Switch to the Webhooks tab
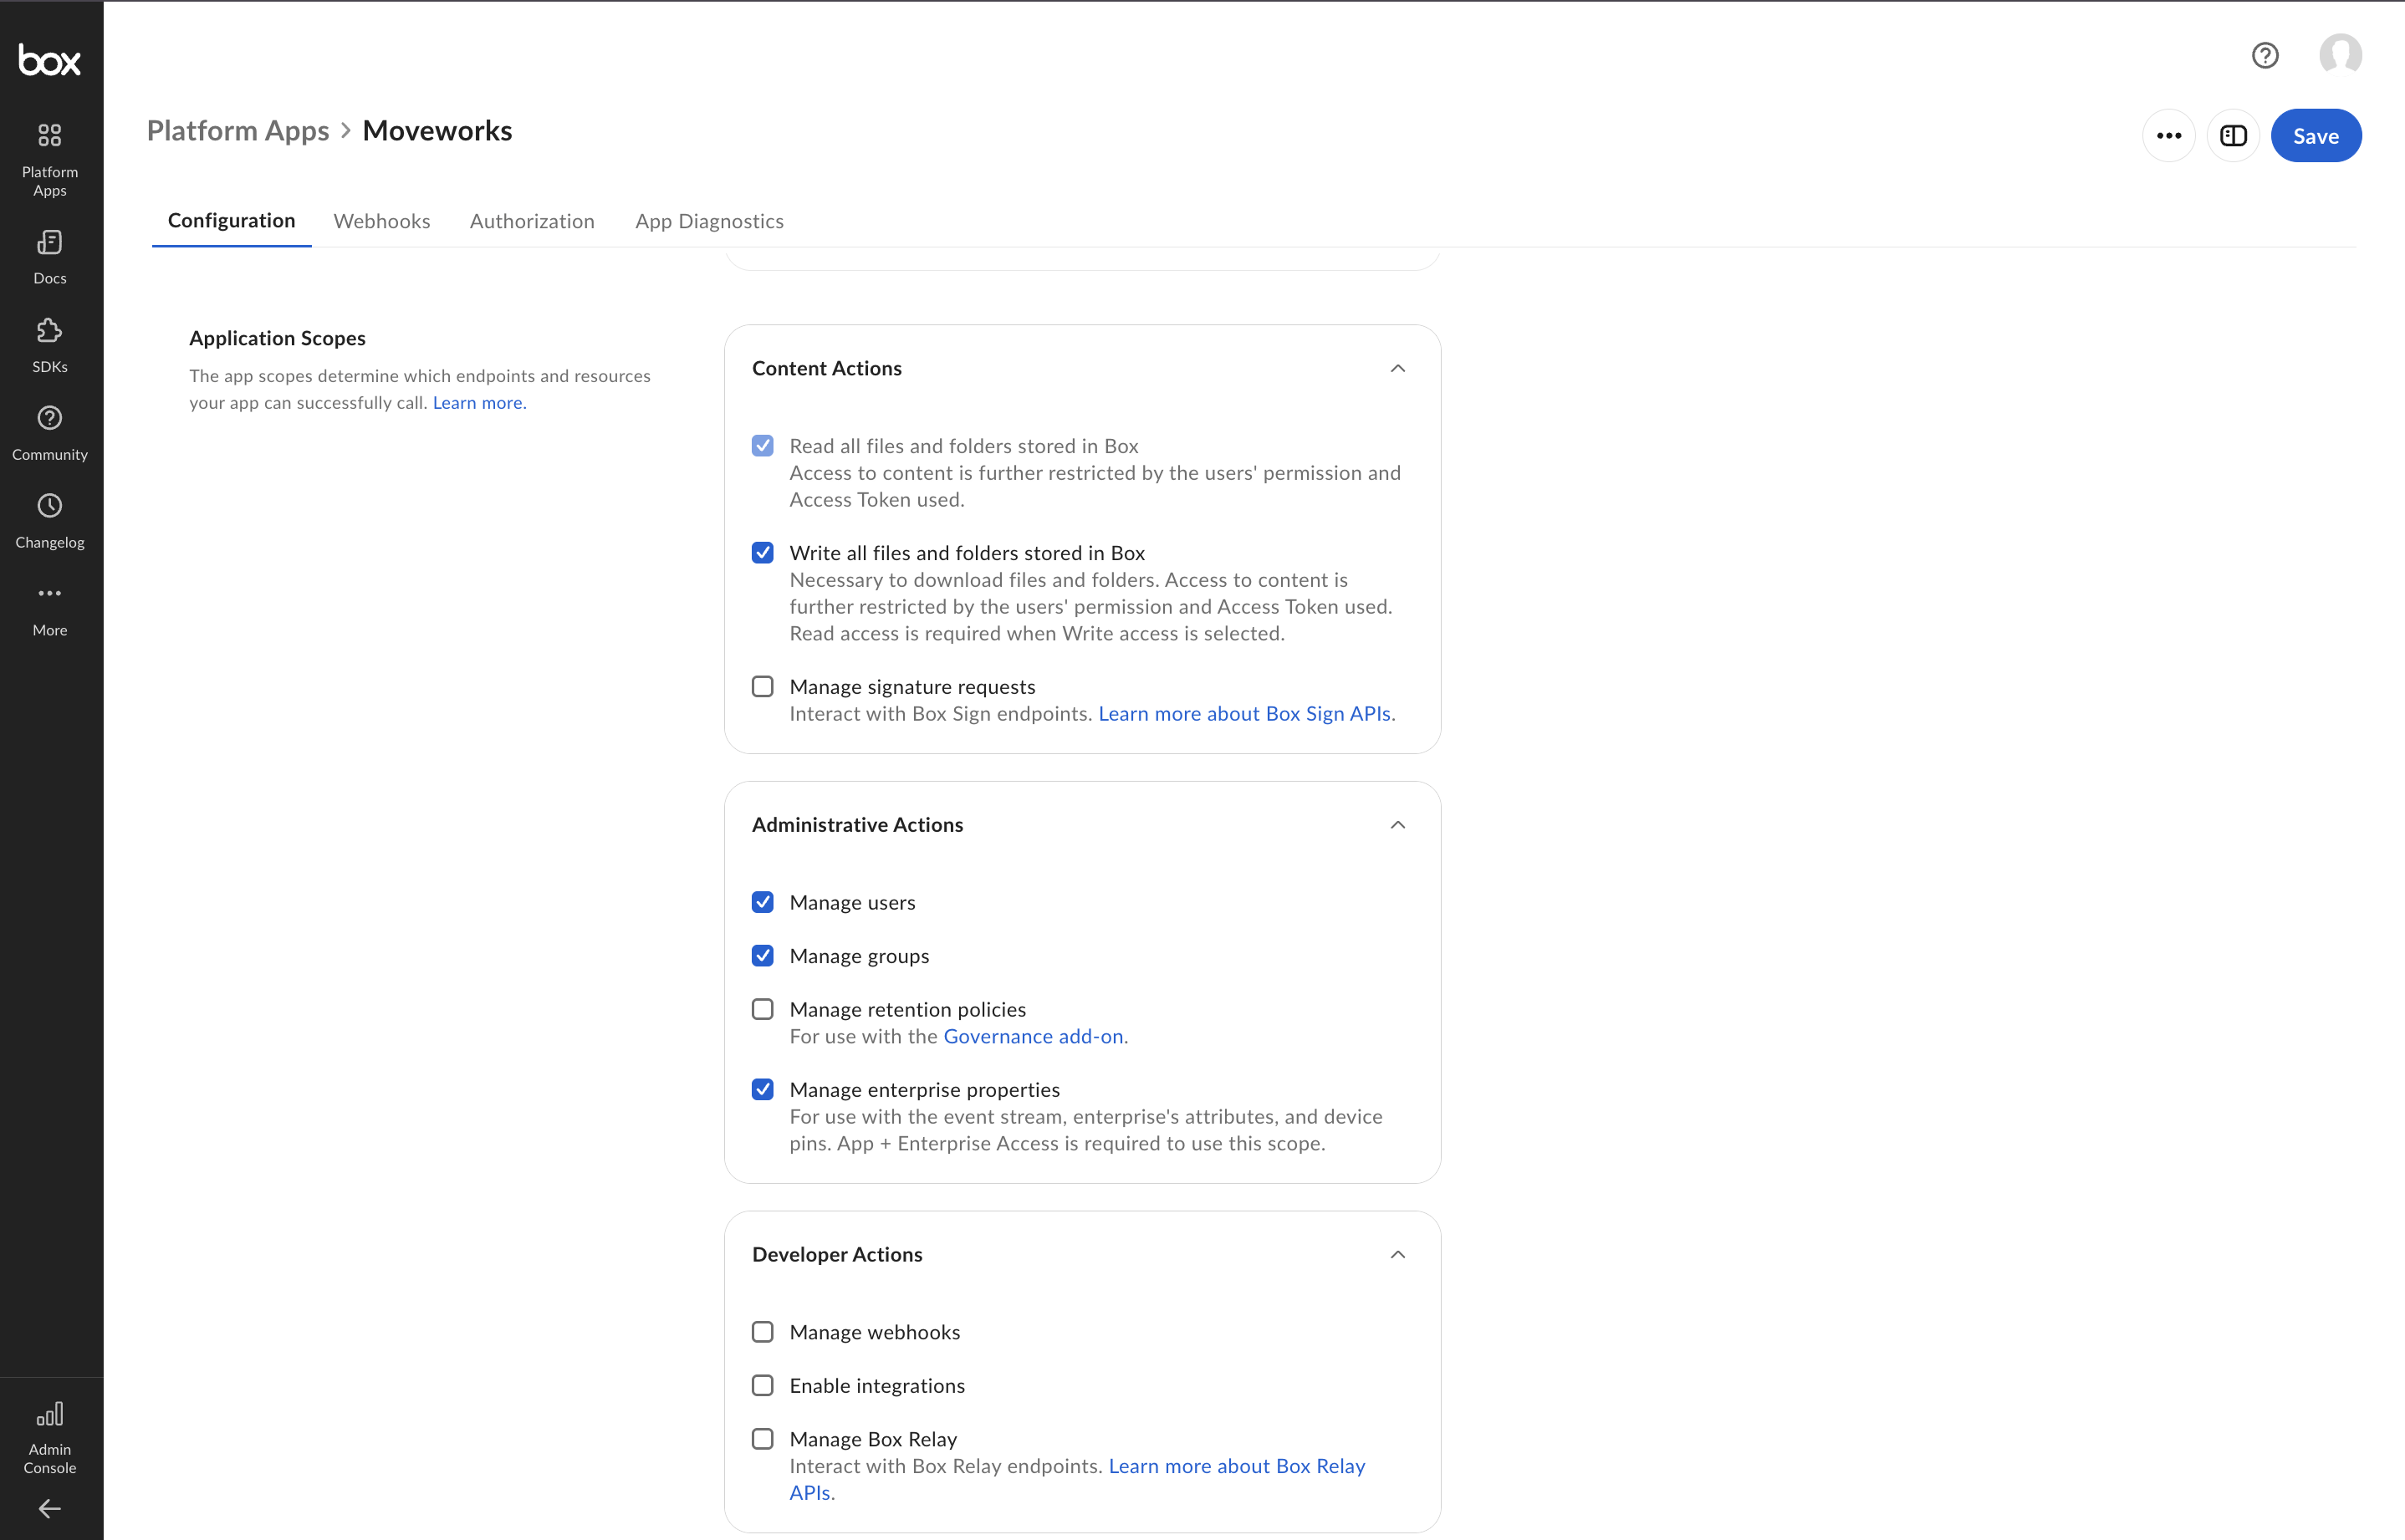Image resolution: width=2405 pixels, height=1540 pixels. coord(382,221)
